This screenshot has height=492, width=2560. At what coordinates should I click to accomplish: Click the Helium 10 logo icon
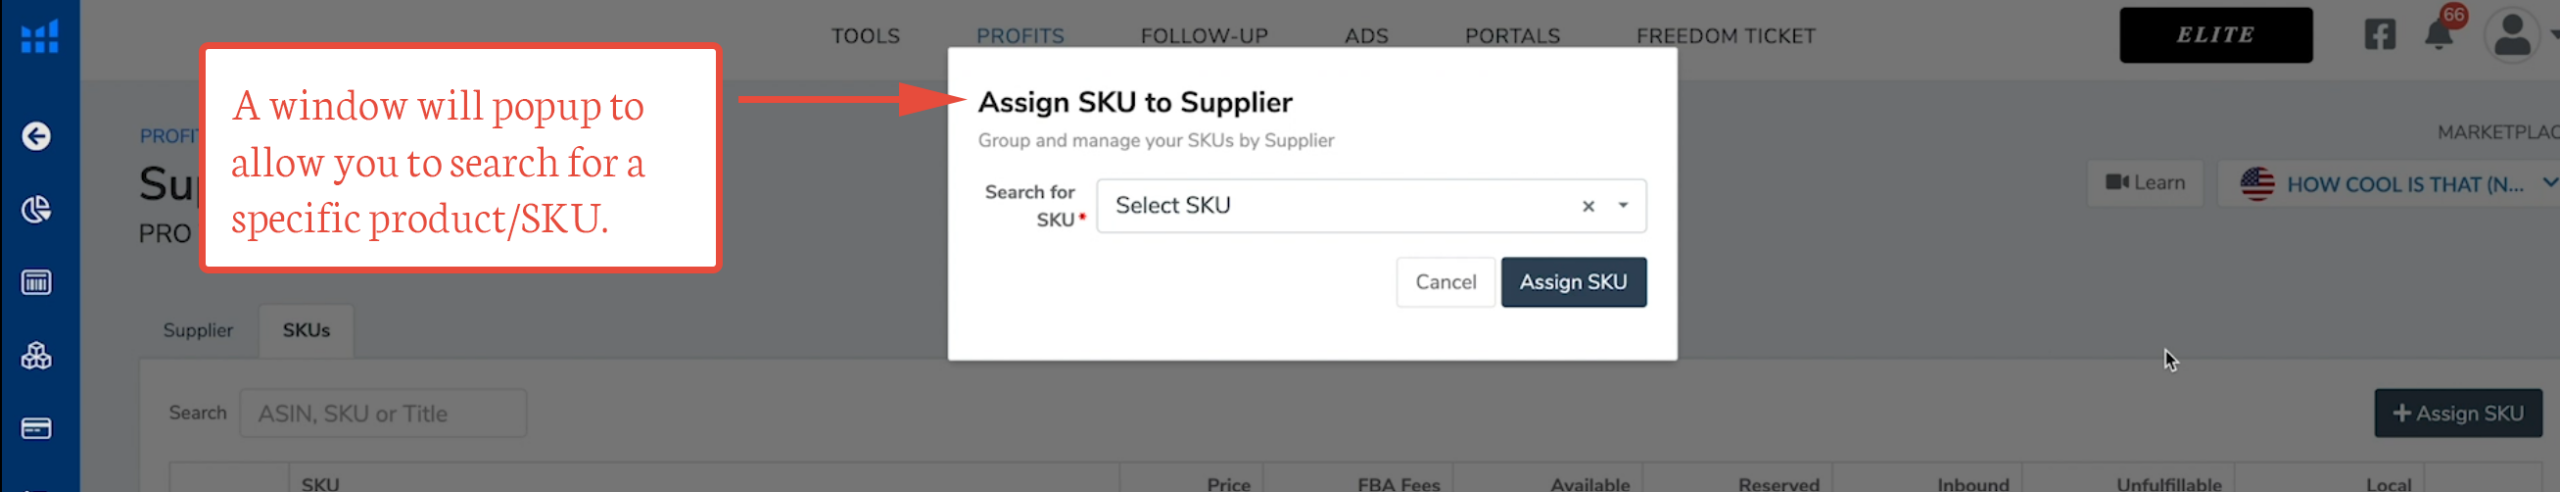(40, 37)
